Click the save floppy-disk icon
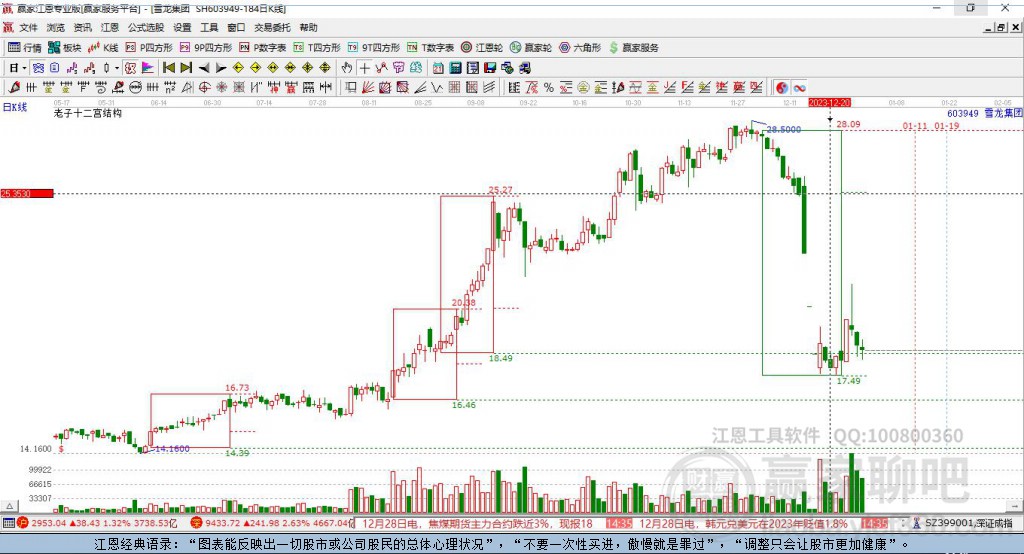This screenshot has height=554, width=1024. [490, 68]
